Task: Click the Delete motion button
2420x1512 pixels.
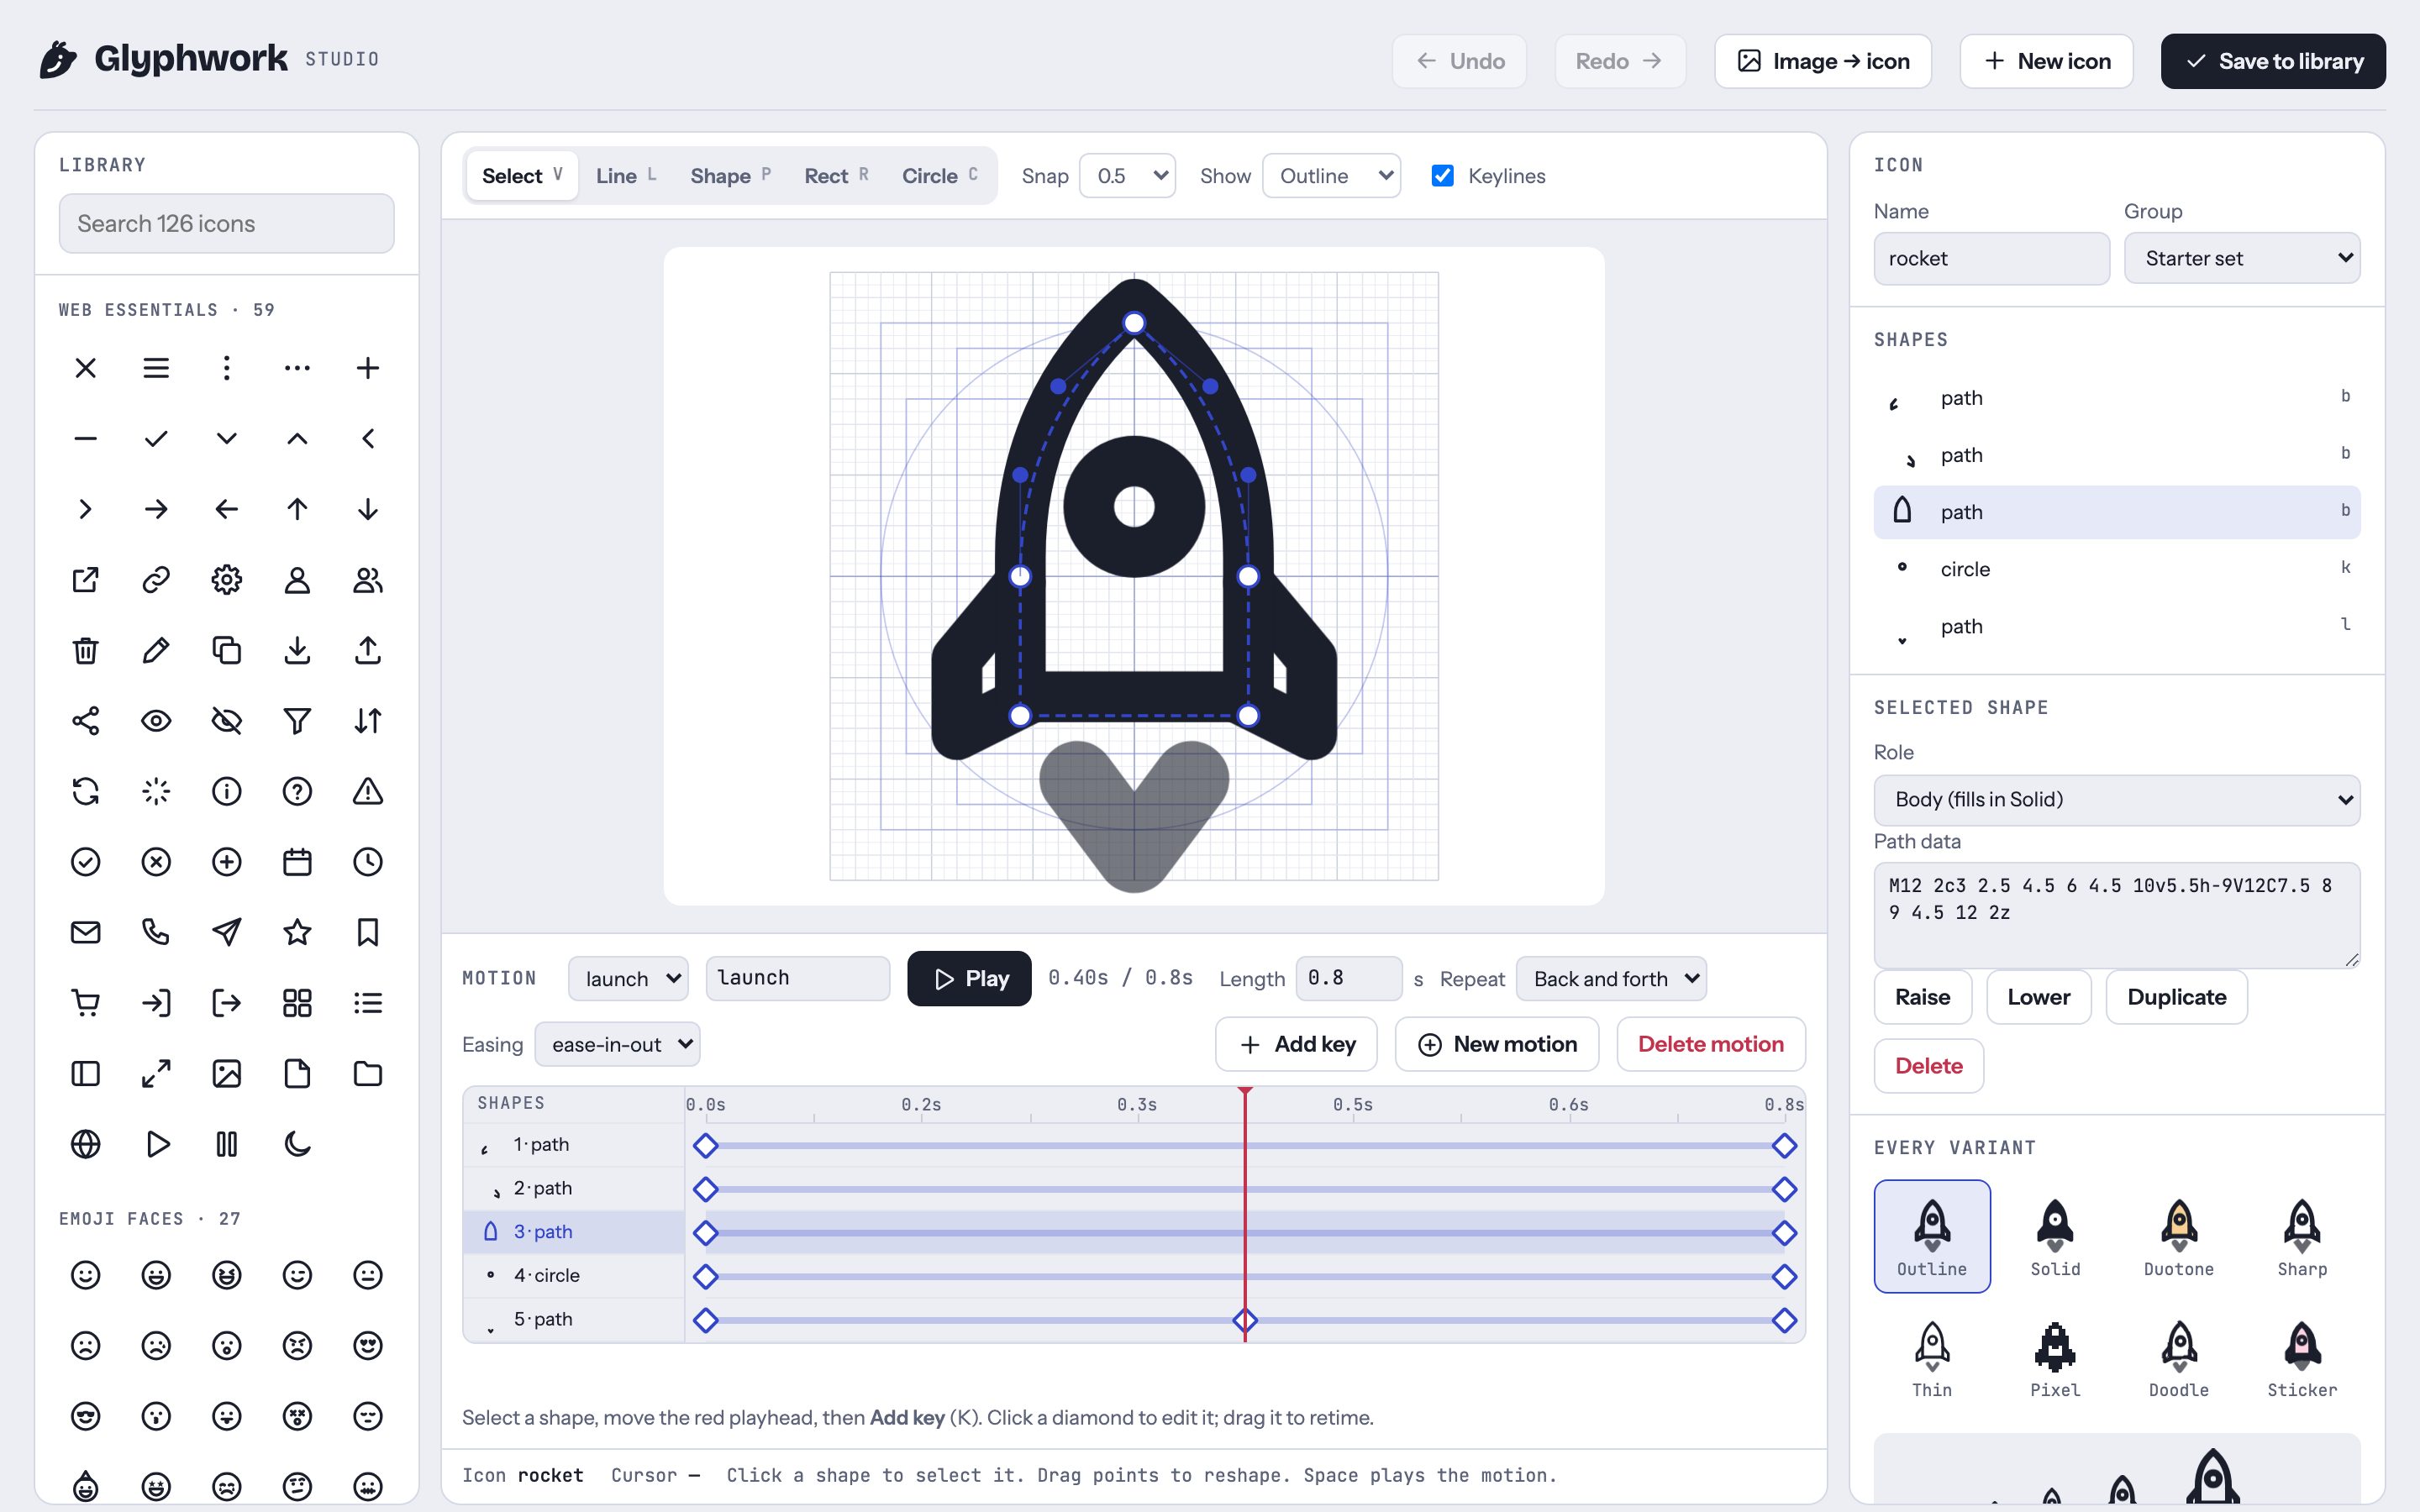Action: click(1711, 1045)
